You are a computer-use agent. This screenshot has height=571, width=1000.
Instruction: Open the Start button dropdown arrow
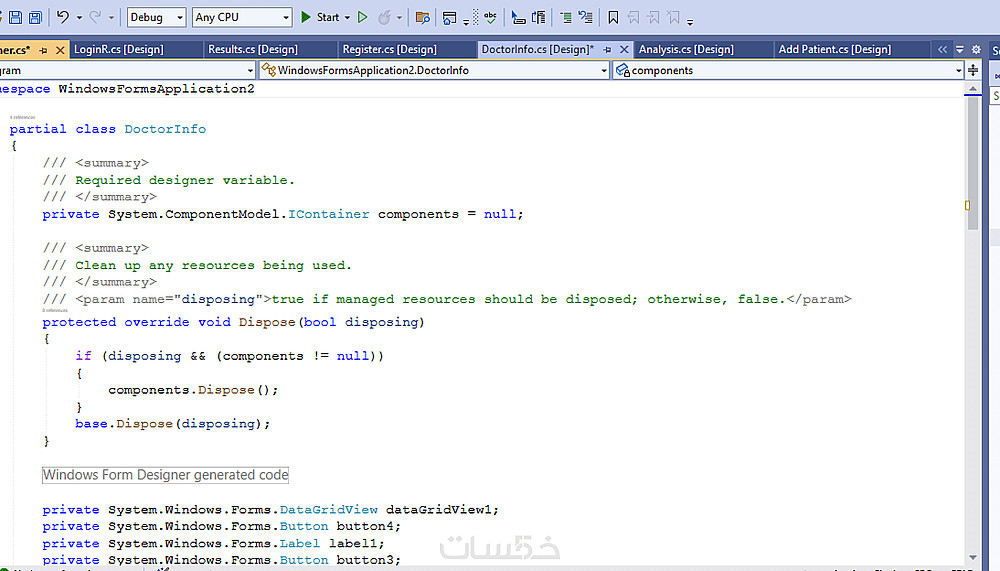click(x=348, y=18)
